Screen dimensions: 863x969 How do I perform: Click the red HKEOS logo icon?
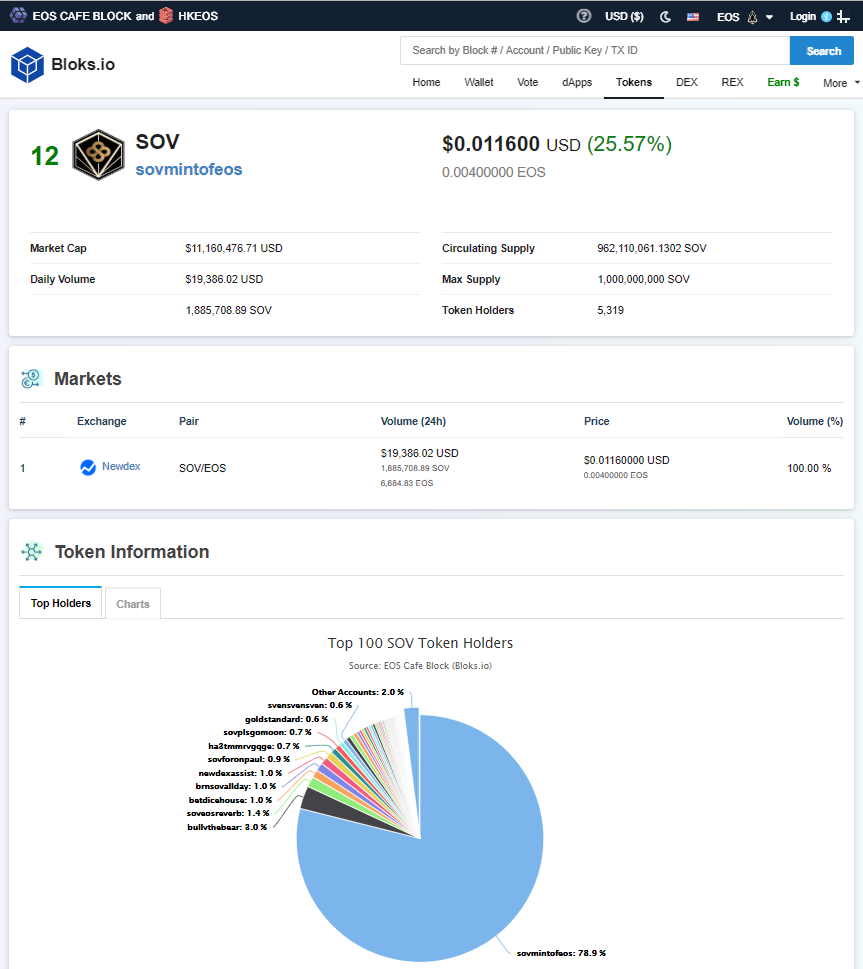168,16
